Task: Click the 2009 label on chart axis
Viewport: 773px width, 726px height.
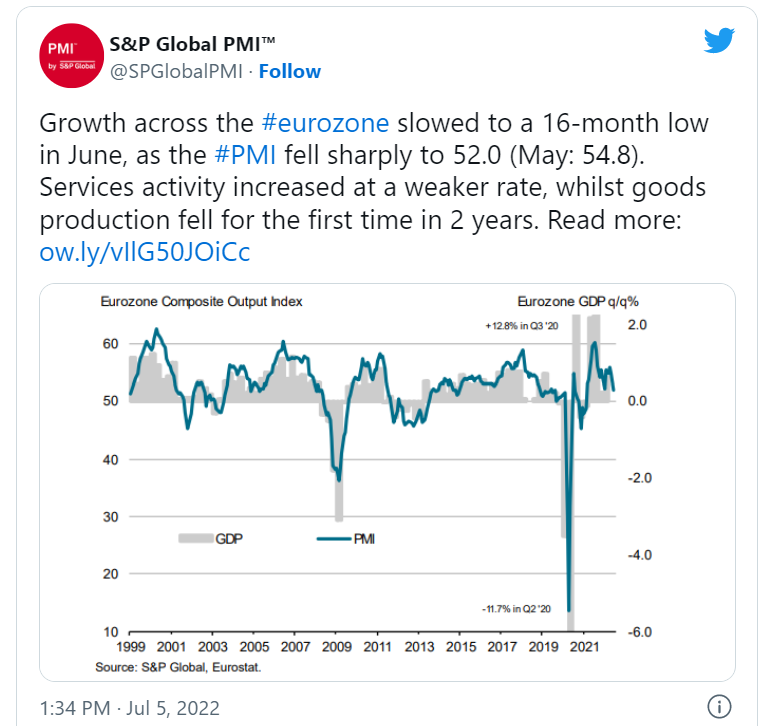Action: pos(336,648)
